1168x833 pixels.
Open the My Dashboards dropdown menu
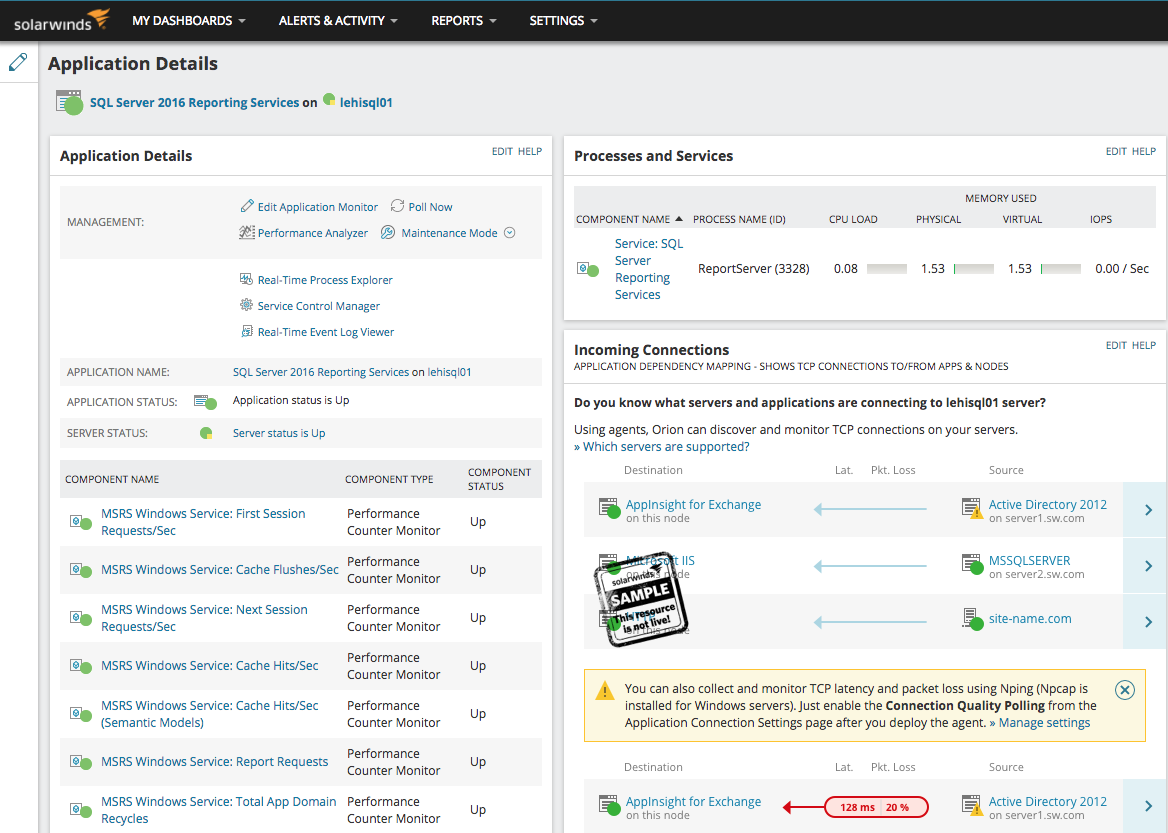point(188,21)
